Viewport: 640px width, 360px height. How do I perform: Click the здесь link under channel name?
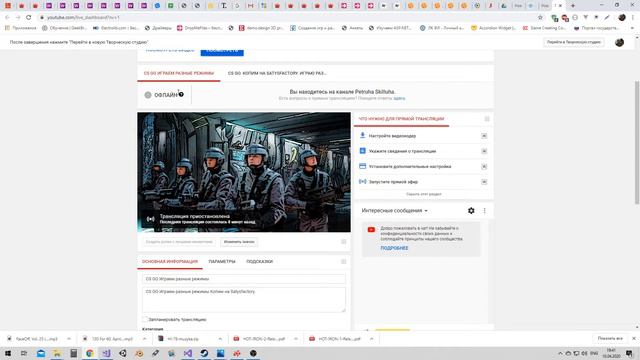400,98
